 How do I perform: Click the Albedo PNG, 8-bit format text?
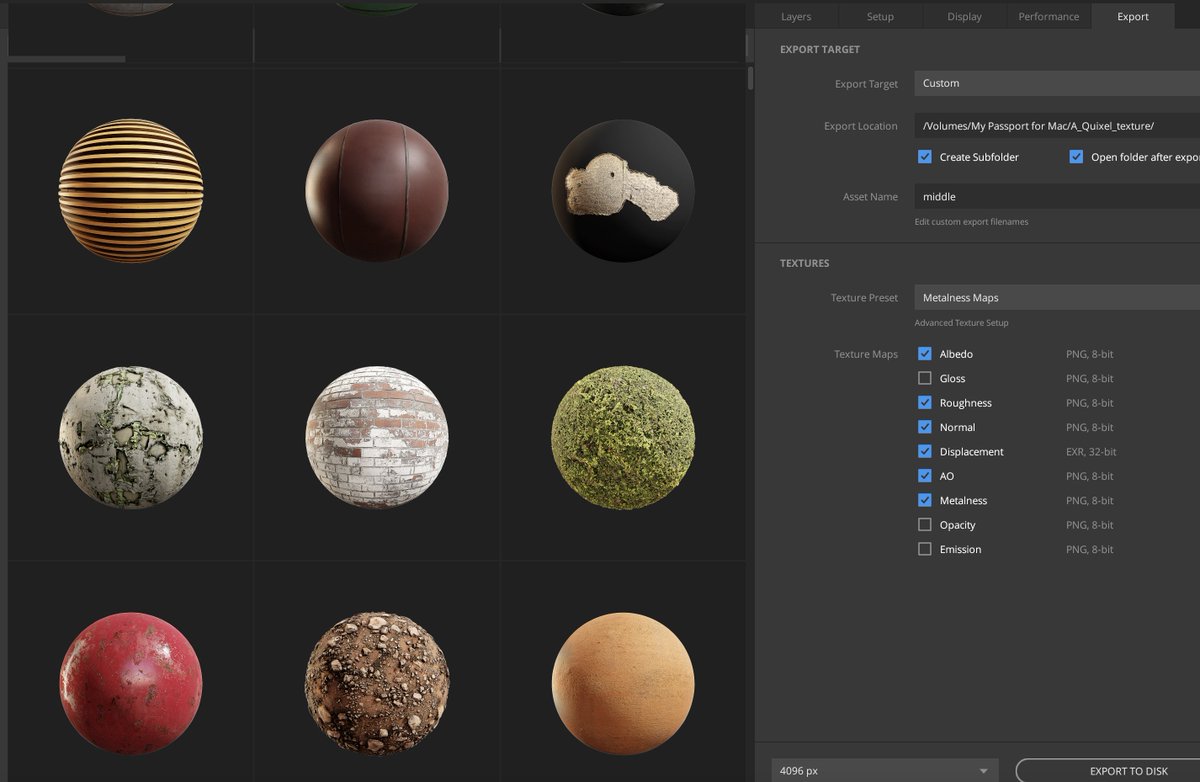(1089, 354)
